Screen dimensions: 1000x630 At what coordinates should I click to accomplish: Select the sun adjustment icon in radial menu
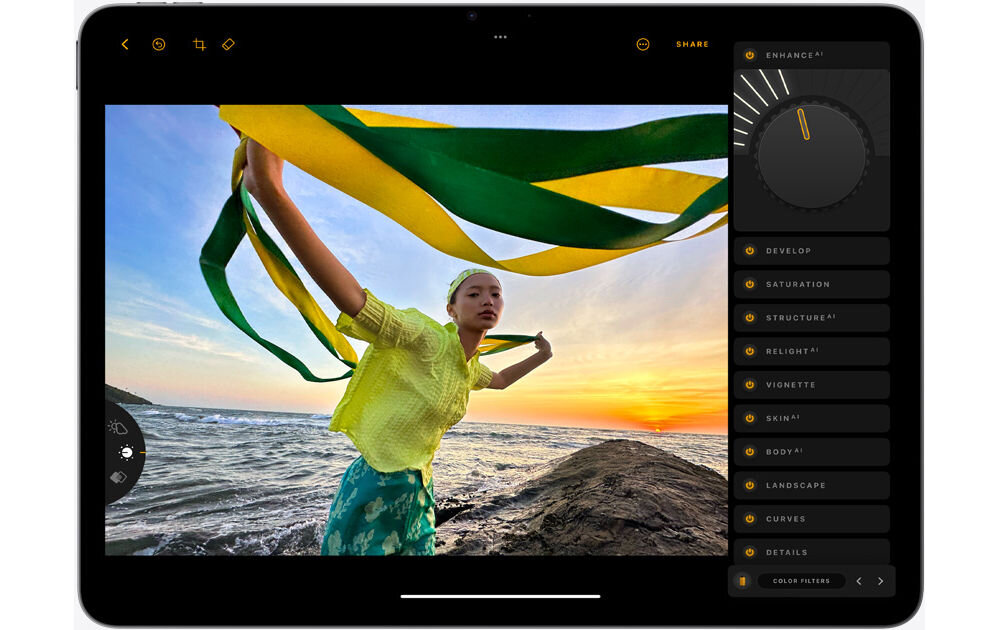pyautogui.click(x=126, y=452)
